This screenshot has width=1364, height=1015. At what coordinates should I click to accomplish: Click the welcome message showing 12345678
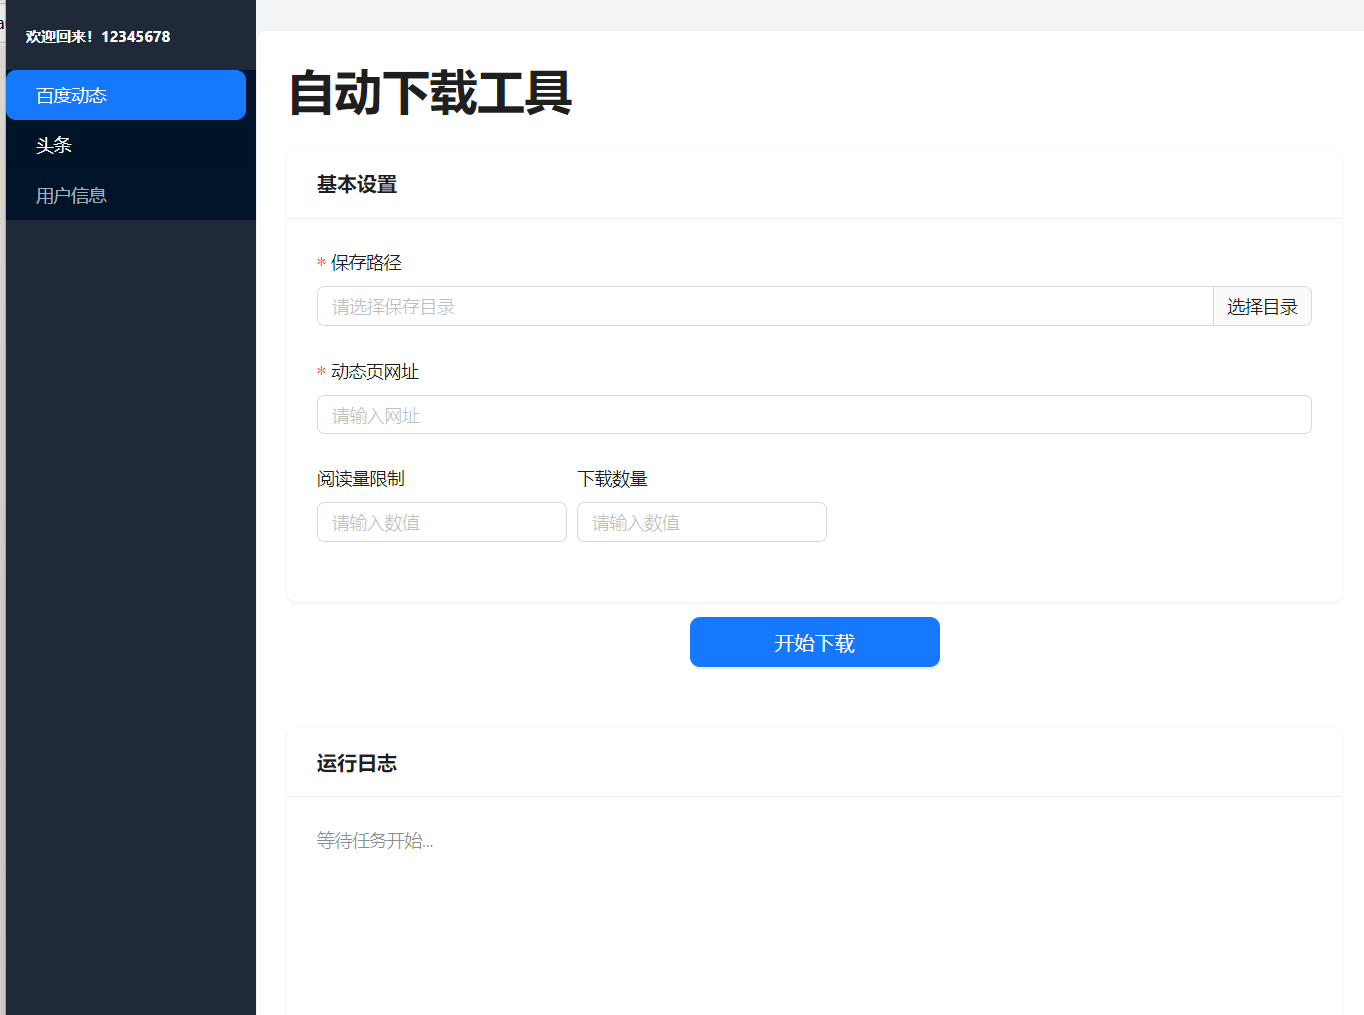click(x=96, y=36)
